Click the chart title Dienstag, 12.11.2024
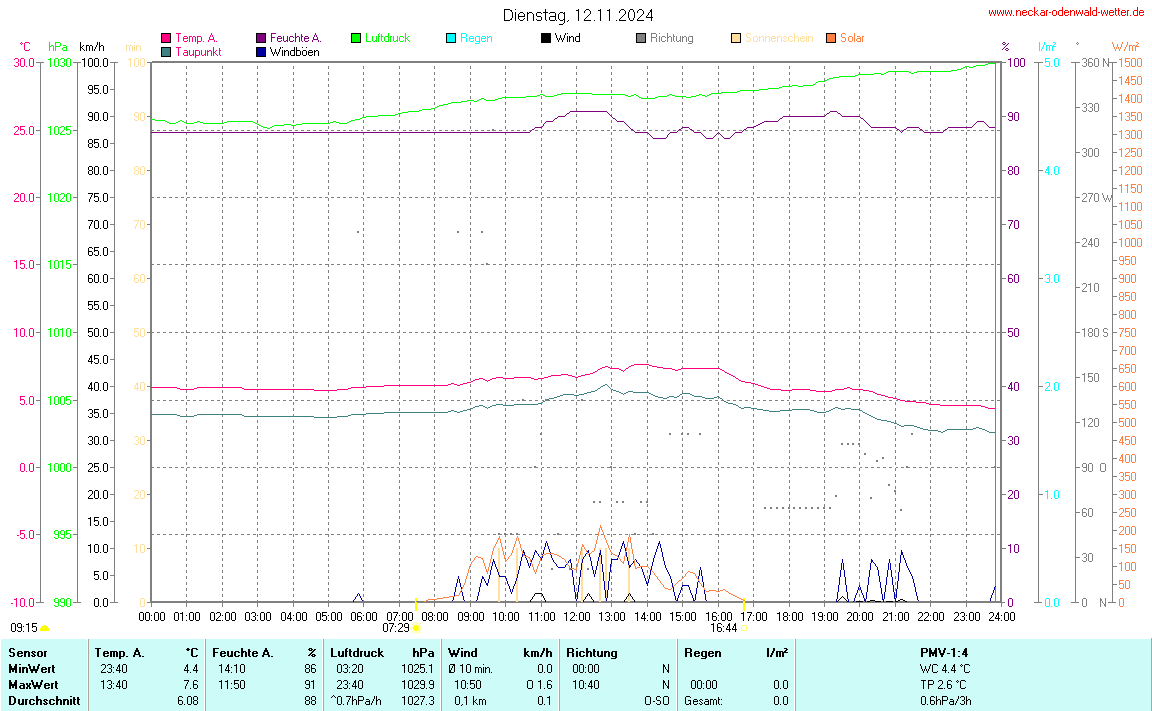Screen dimensions: 1152x711 point(578,15)
